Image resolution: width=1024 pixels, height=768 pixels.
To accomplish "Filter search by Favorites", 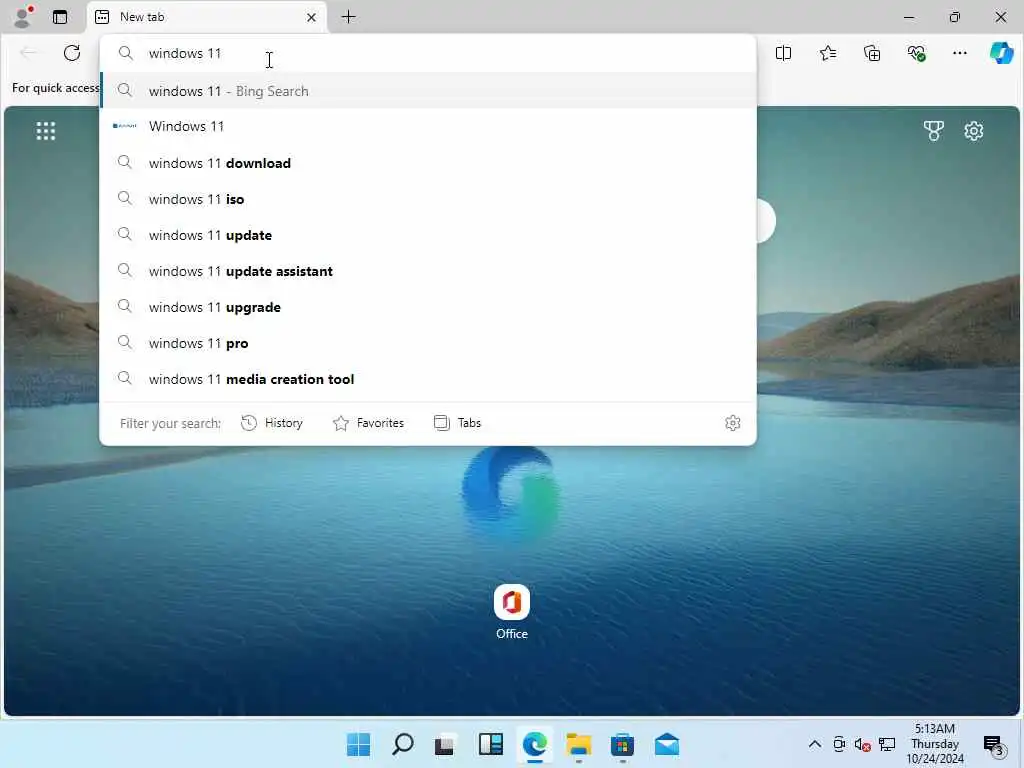I will click(x=368, y=423).
